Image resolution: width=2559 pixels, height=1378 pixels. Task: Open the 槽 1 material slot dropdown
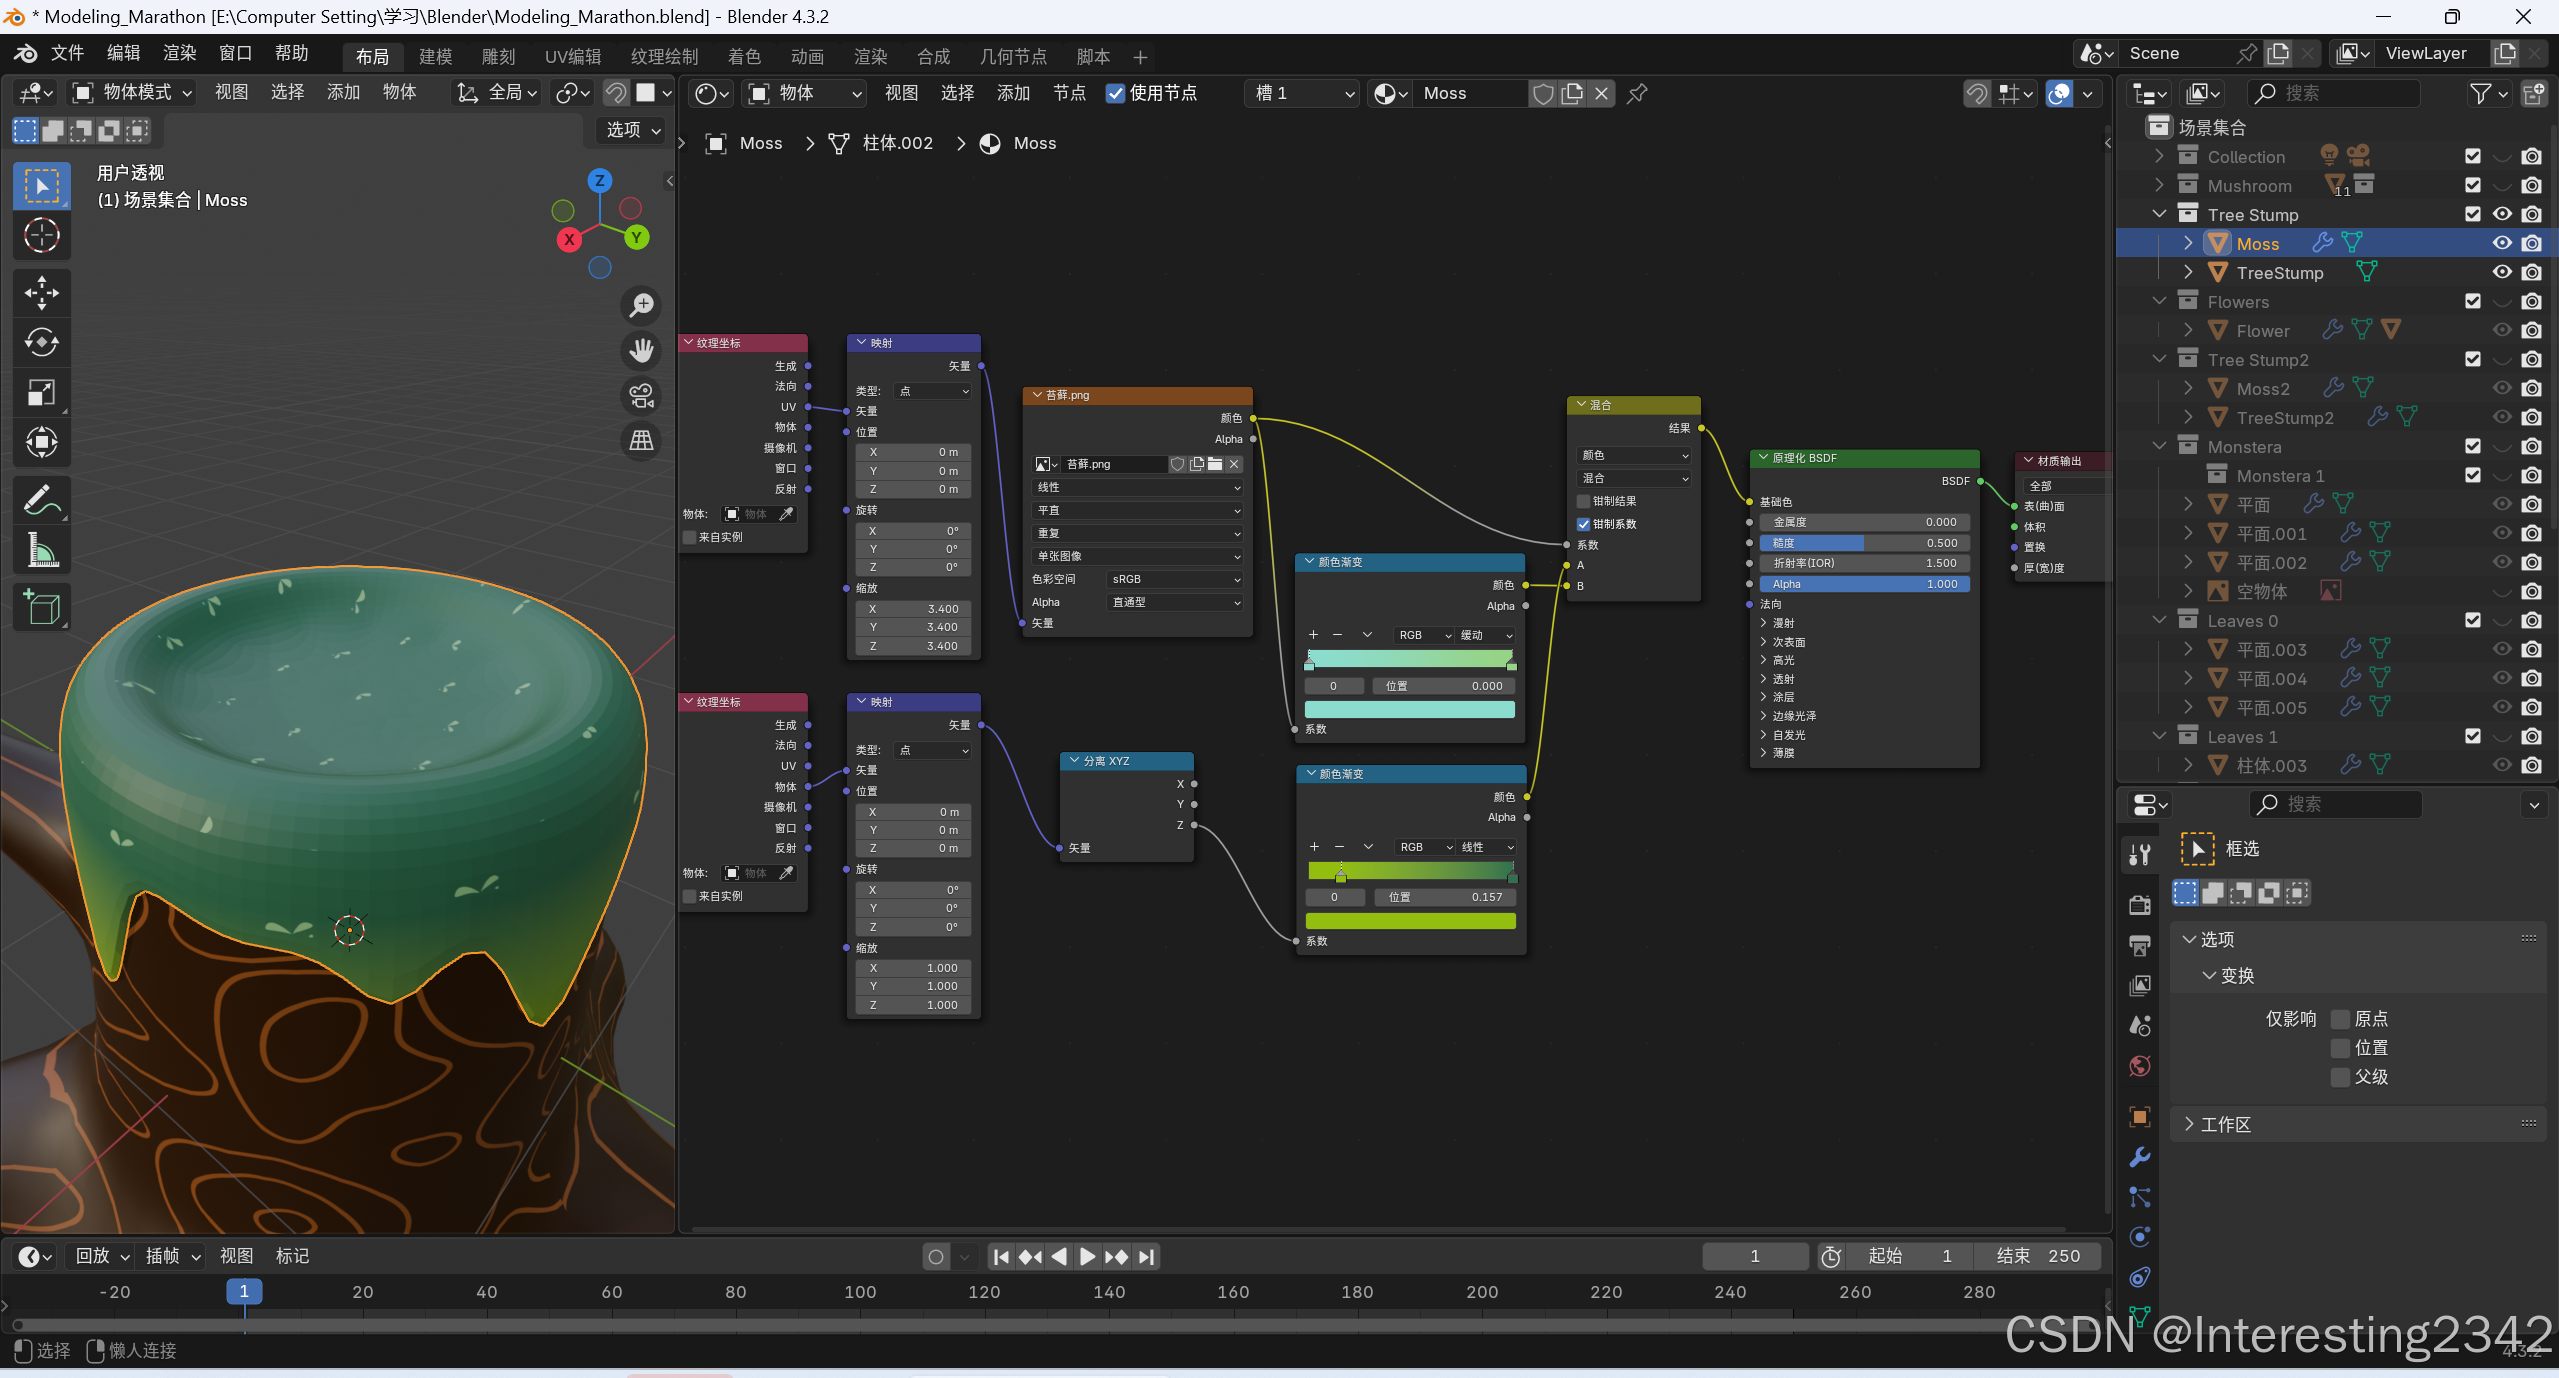coord(1301,93)
